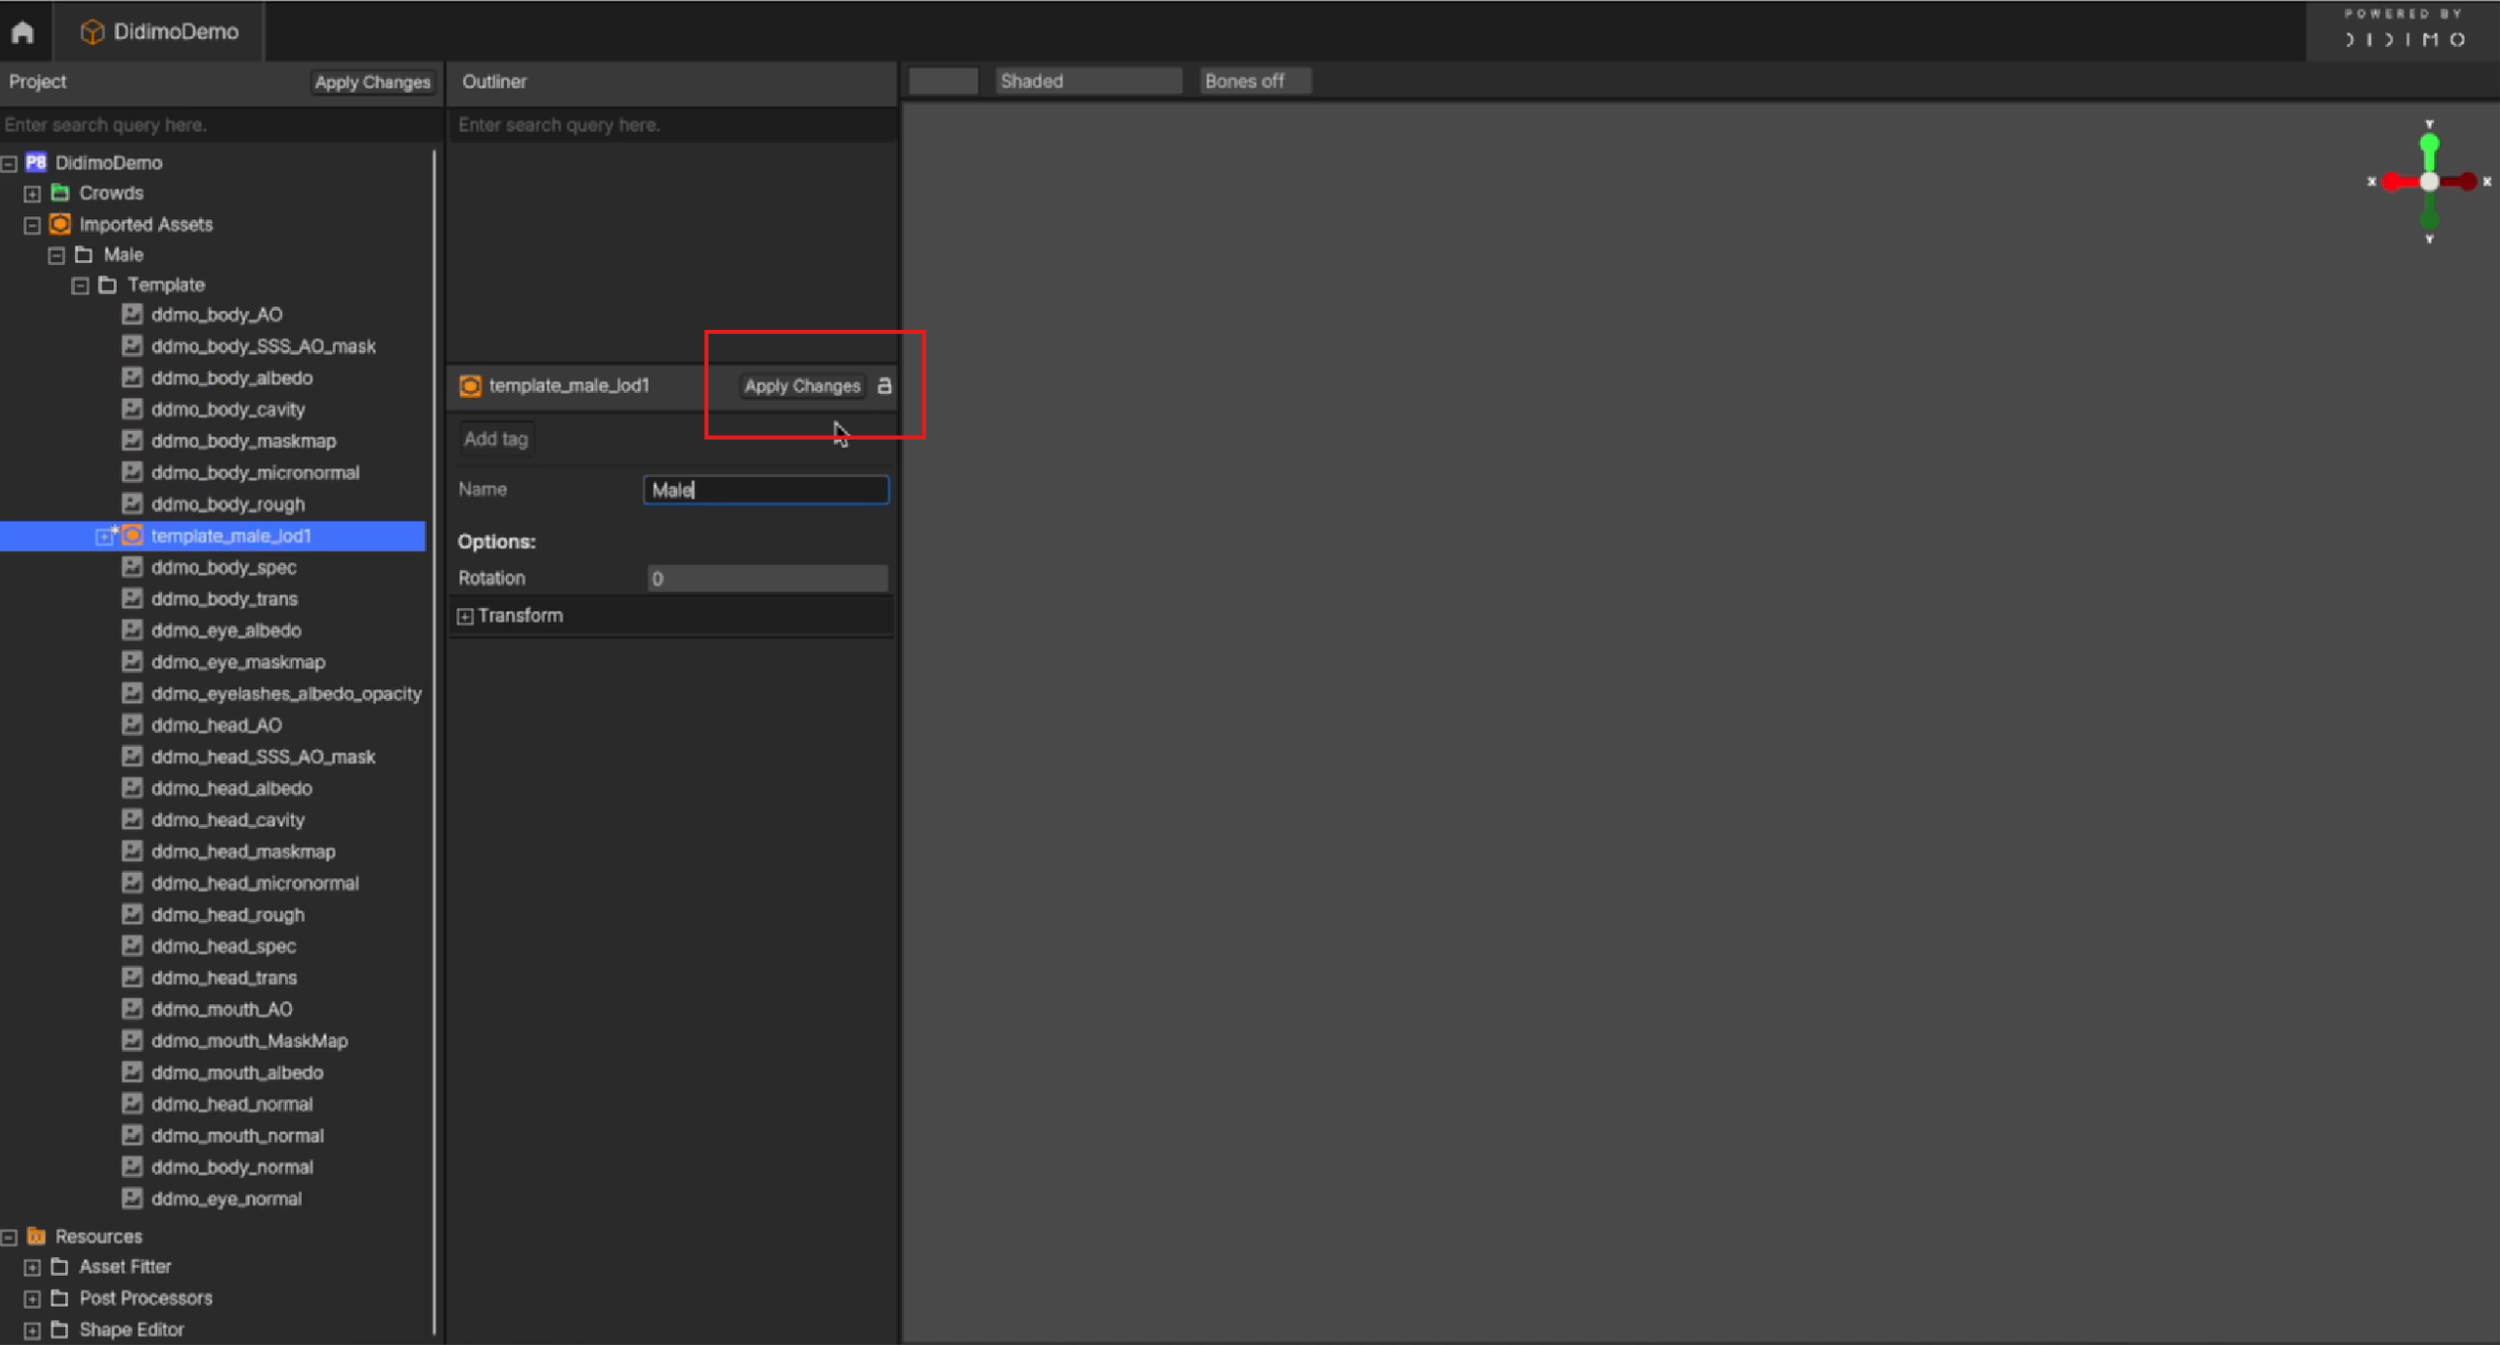The image size is (2500, 1345).
Task: Click the dark green lower Y axis handle
Action: pyautogui.click(x=2429, y=218)
